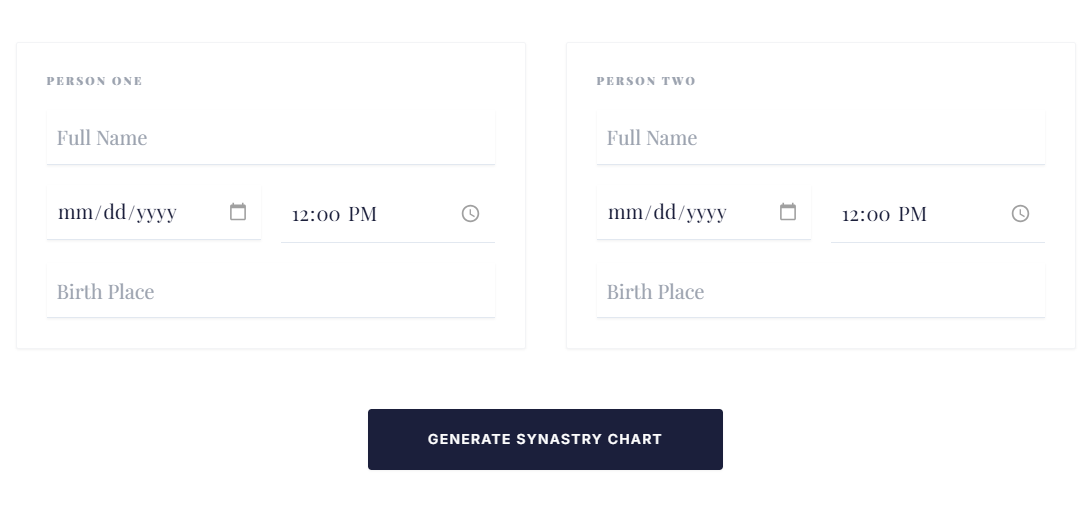Click Person One's Birth Place field
The width and height of the screenshot is (1092, 515).
[270, 292]
